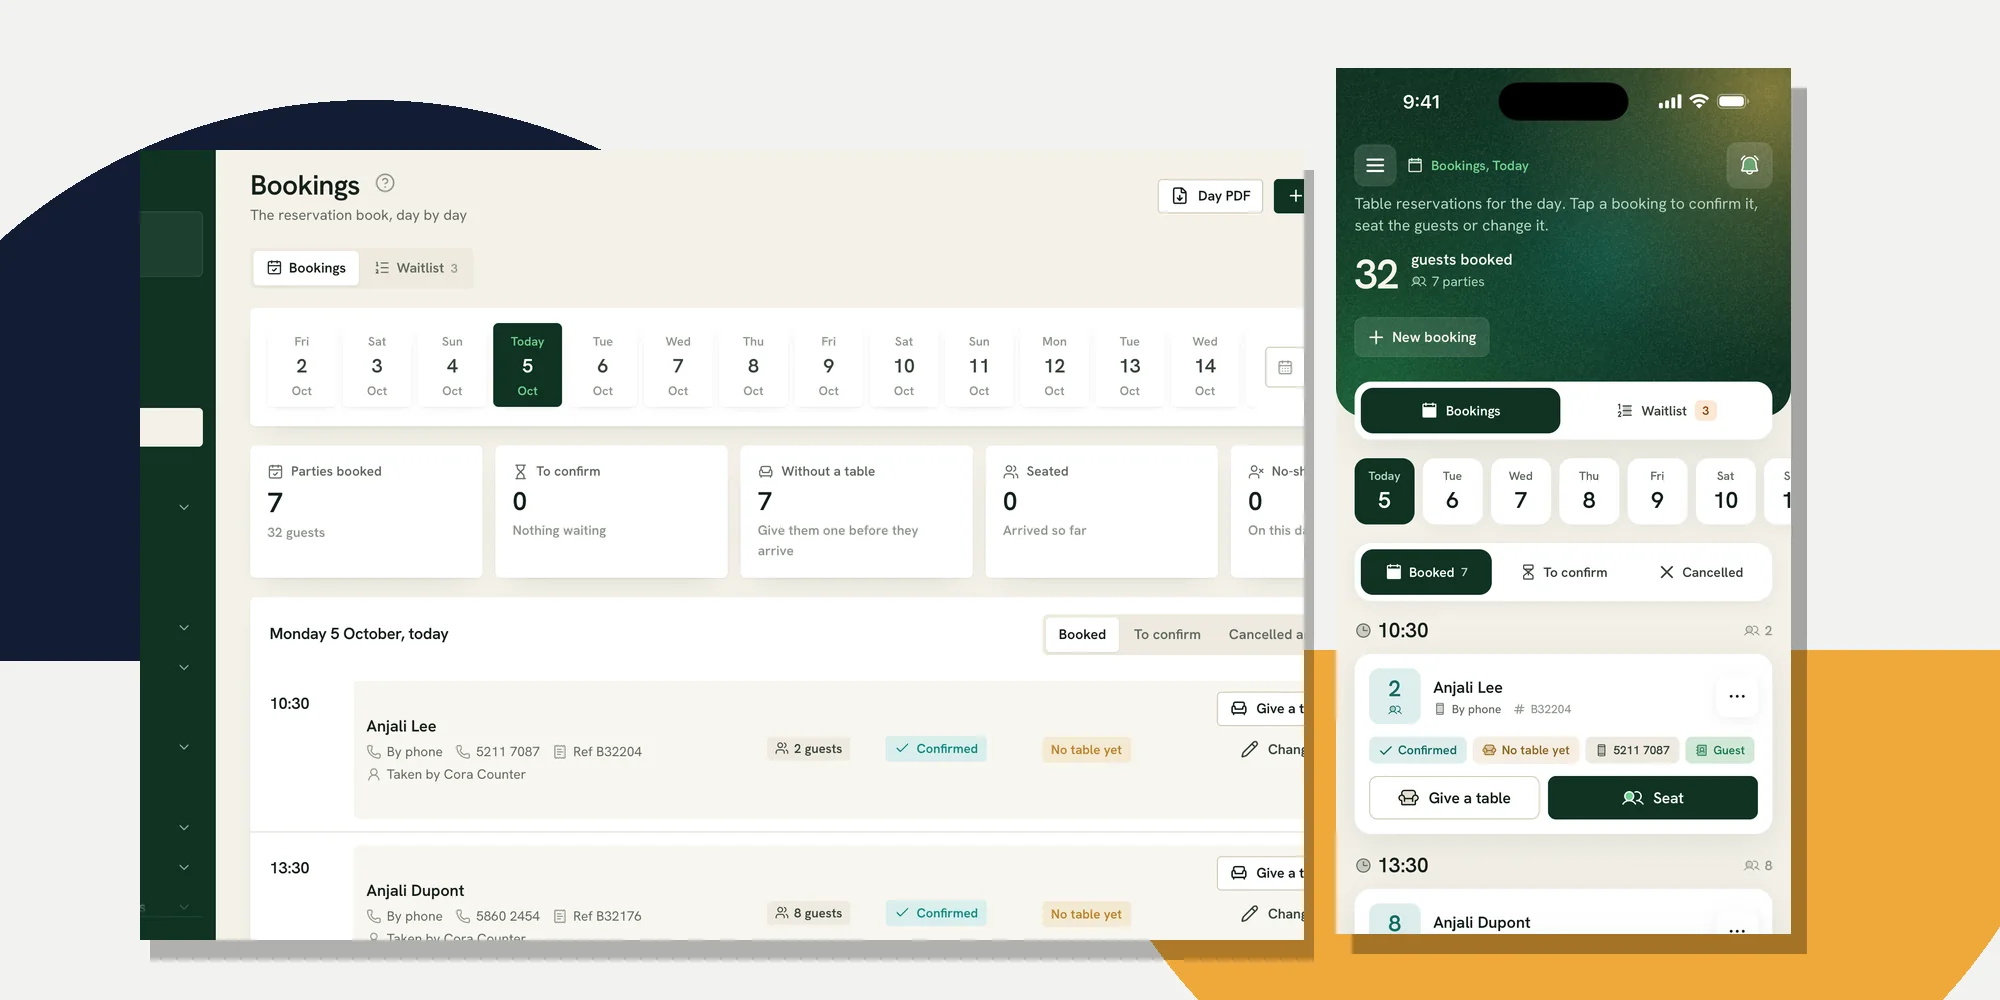2000x1000 pixels.
Task: Tap New booking on mobile
Action: pyautogui.click(x=1422, y=337)
